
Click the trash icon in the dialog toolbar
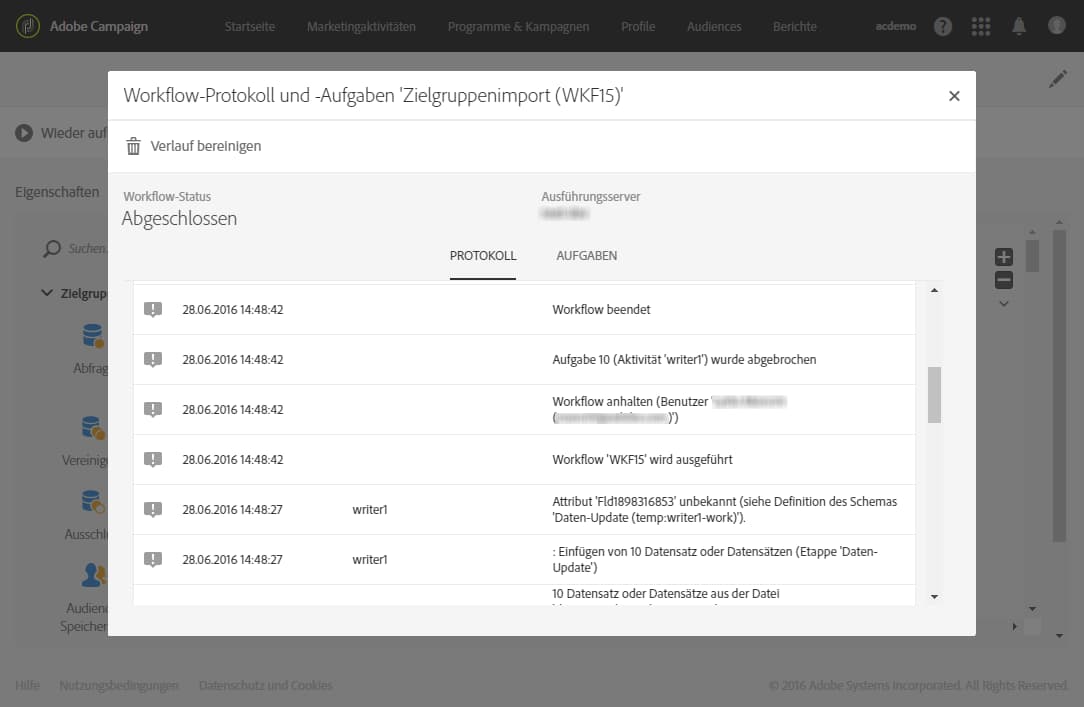[134, 145]
